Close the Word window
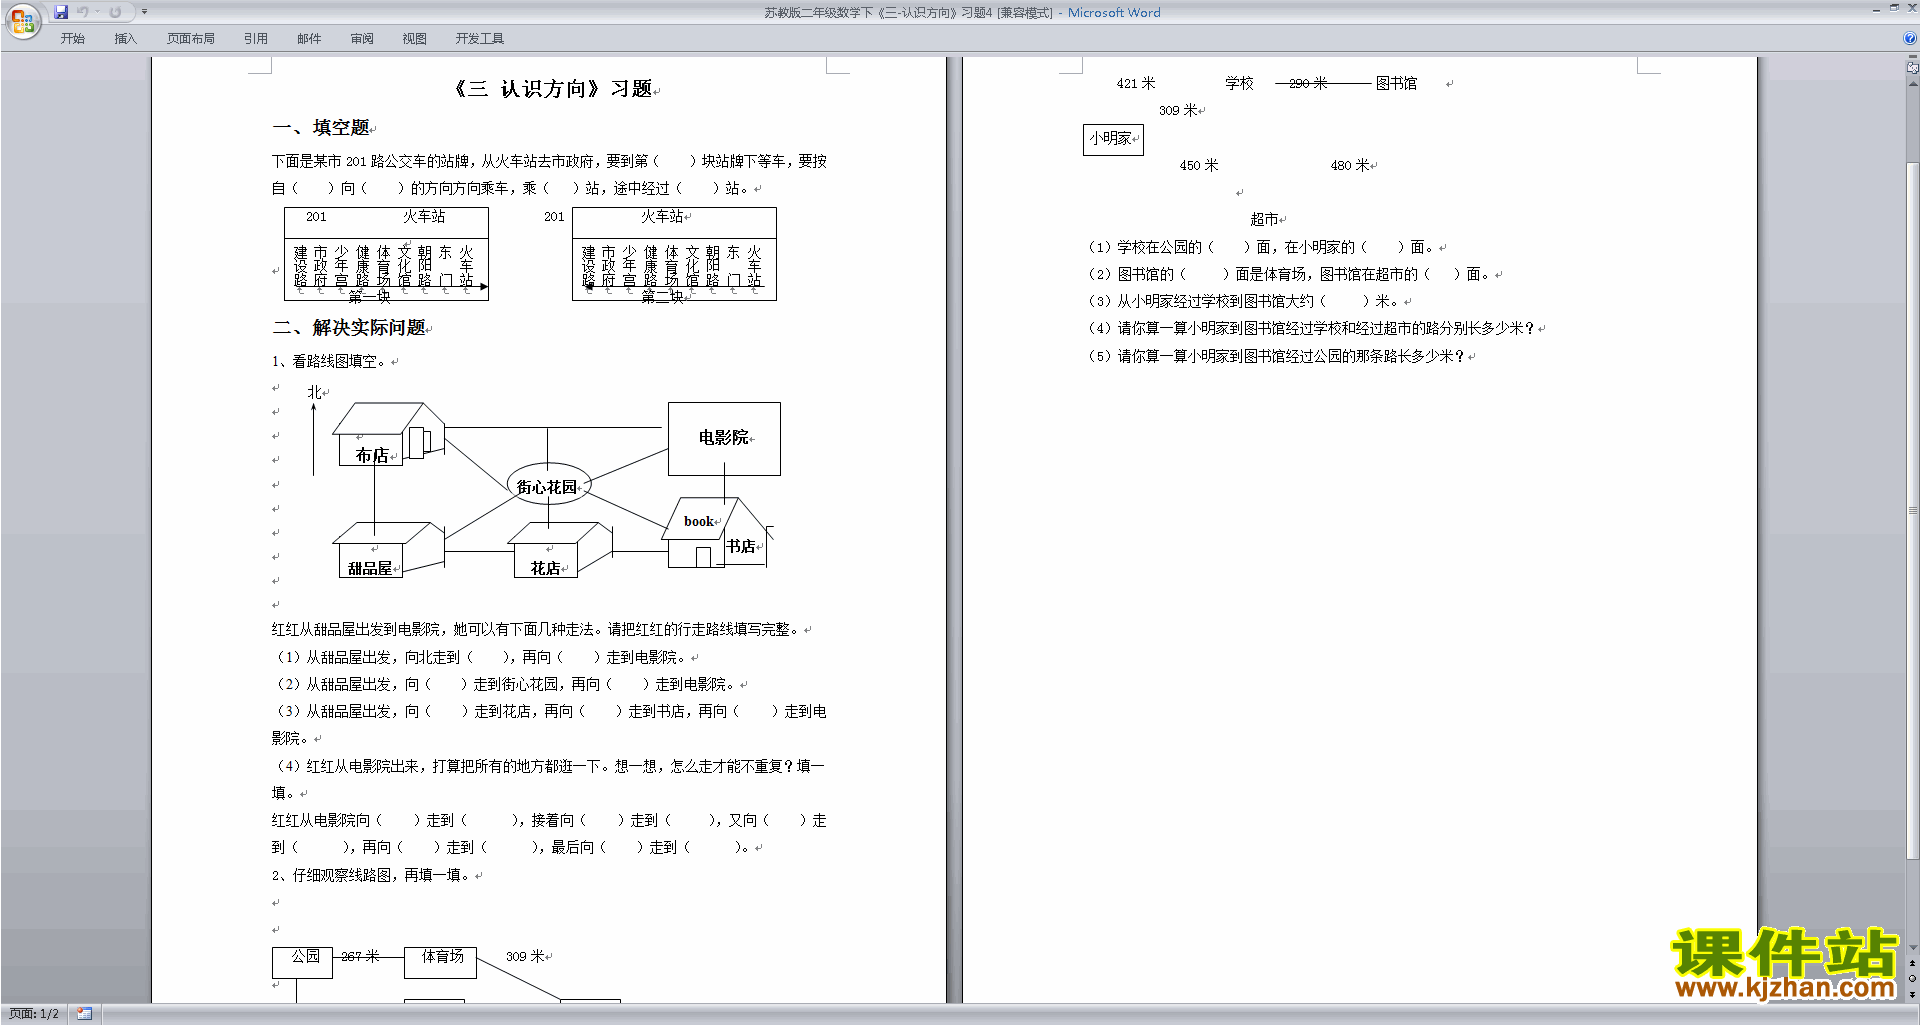The height and width of the screenshot is (1025, 1920). (x=1911, y=8)
